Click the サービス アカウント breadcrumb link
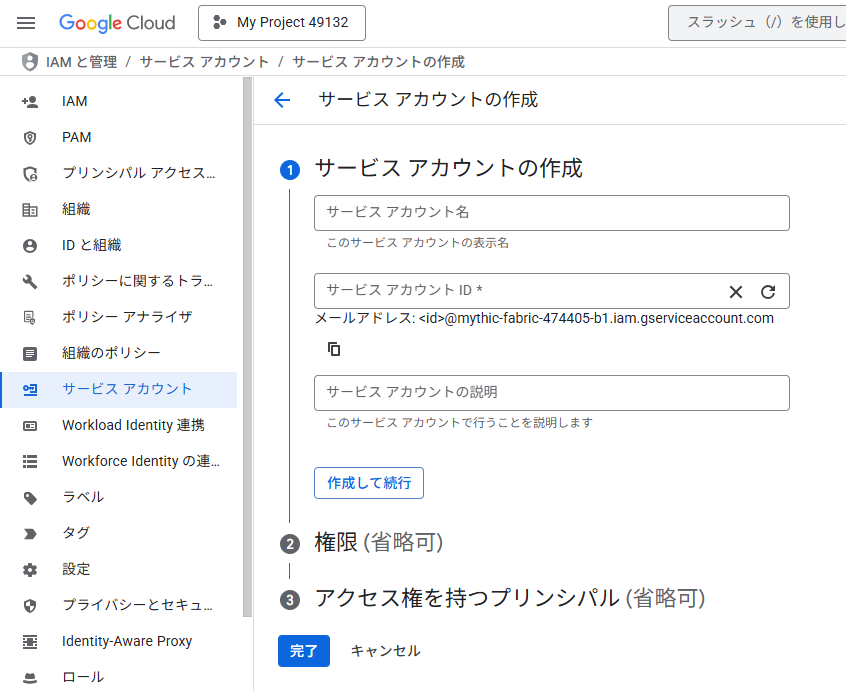 (204, 62)
